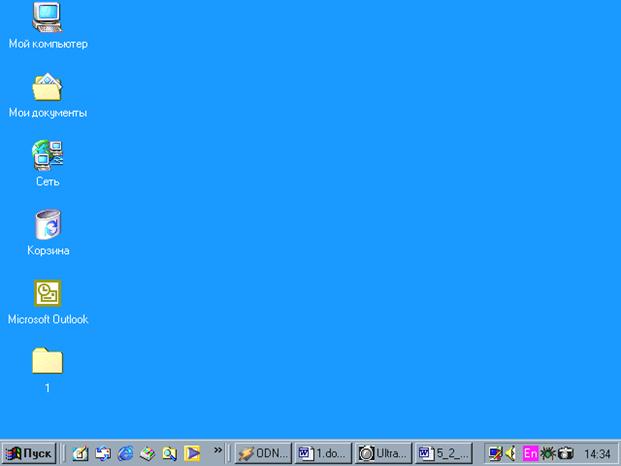This screenshot has width=621, height=466.
Task: Switch to the Ultra... taskbar window
Action: point(383,453)
